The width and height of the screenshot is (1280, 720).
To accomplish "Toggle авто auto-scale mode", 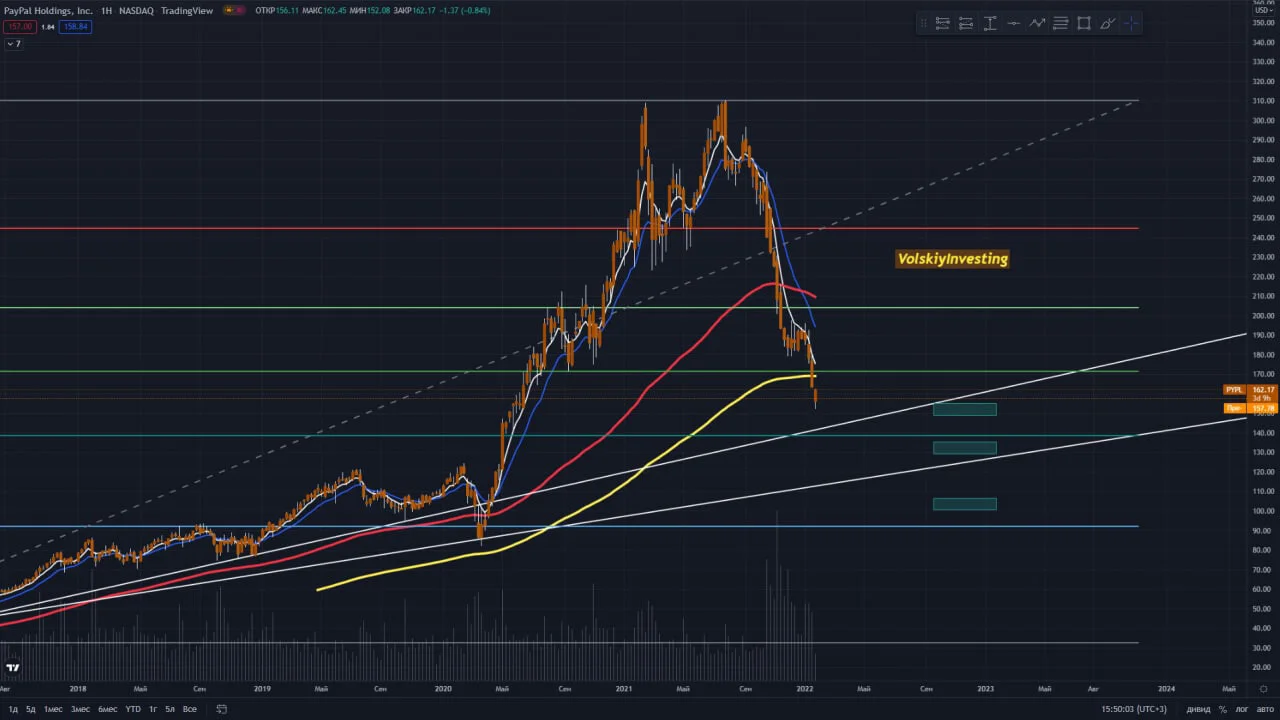I will coord(1264,709).
